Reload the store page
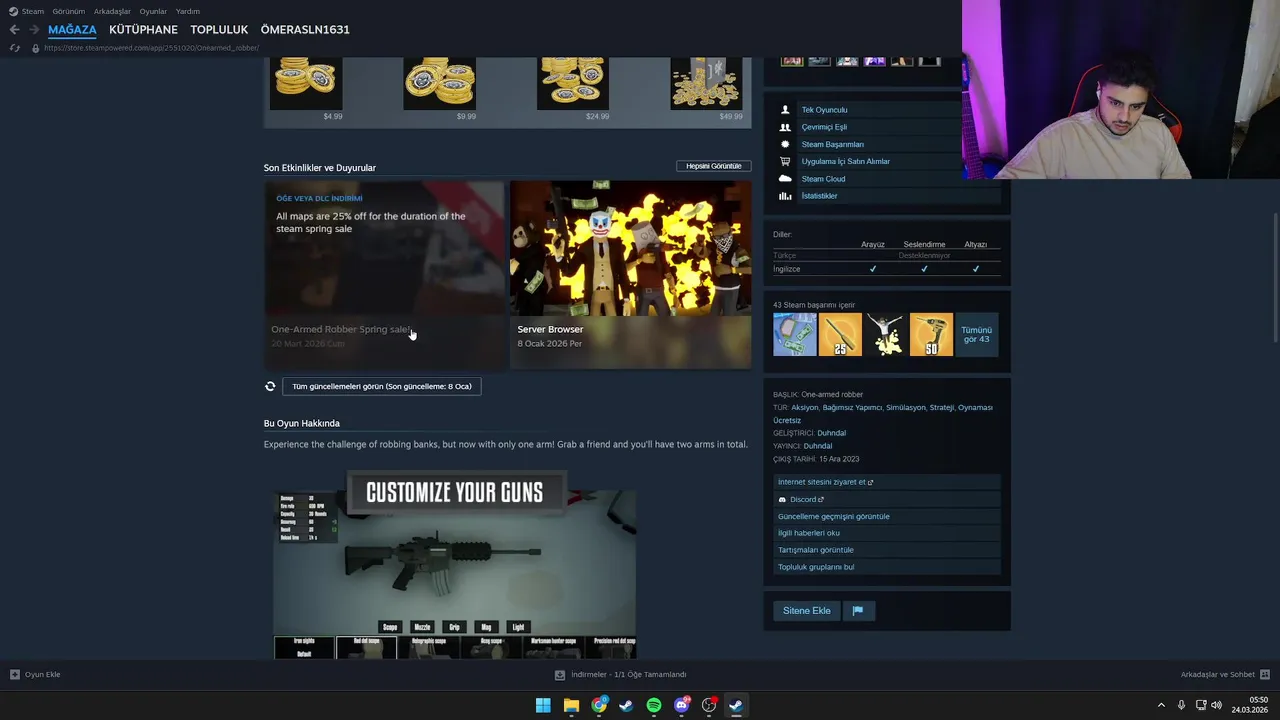This screenshot has height=720, width=1280. coord(14,48)
